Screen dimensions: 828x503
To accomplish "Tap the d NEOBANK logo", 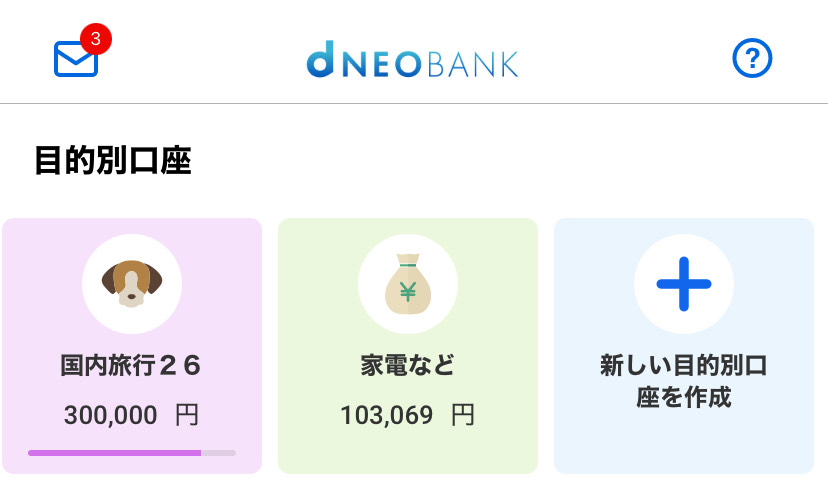I will click(412, 62).
